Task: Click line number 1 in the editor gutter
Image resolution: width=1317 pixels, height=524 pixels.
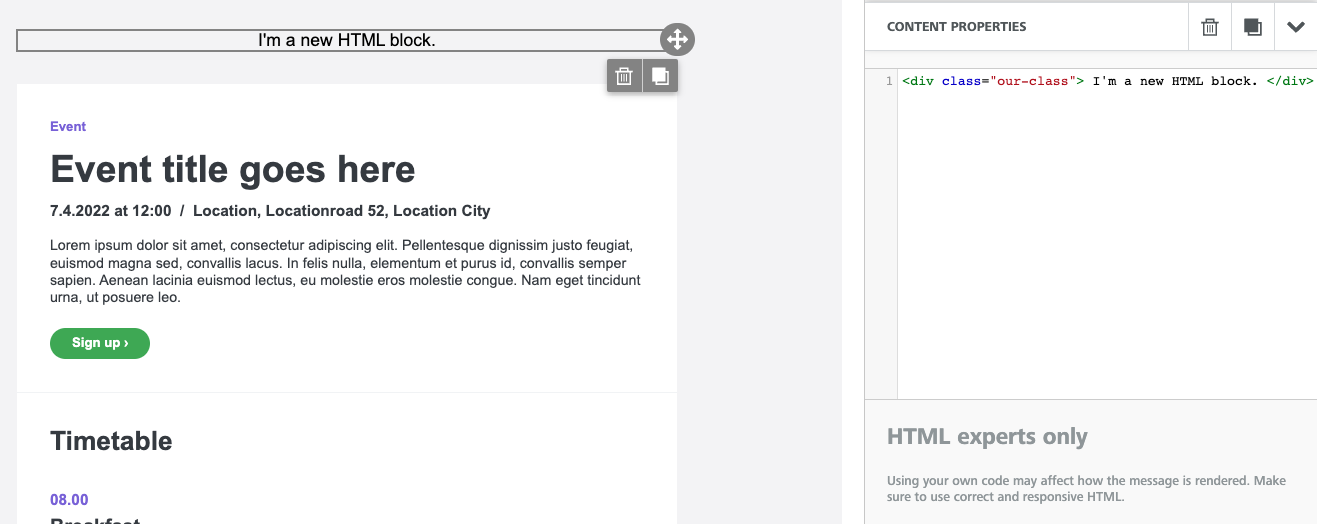Action: (889, 81)
